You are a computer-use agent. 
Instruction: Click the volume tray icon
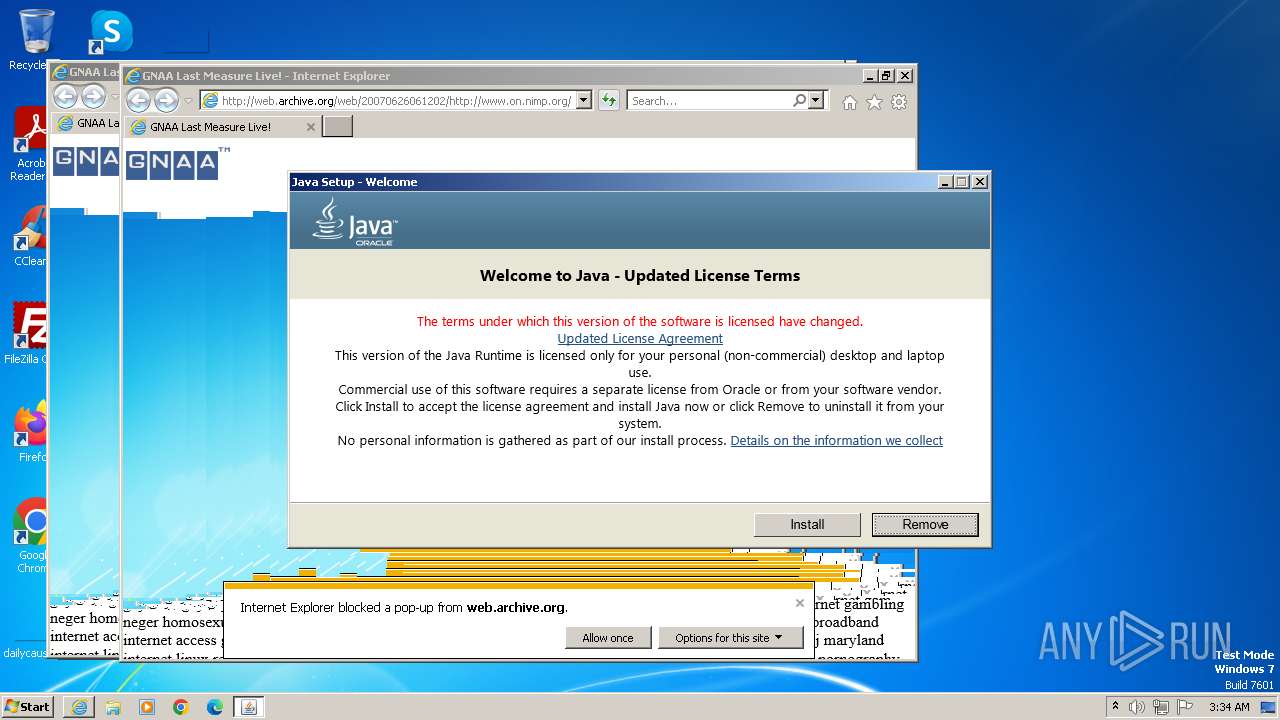(x=1137, y=707)
